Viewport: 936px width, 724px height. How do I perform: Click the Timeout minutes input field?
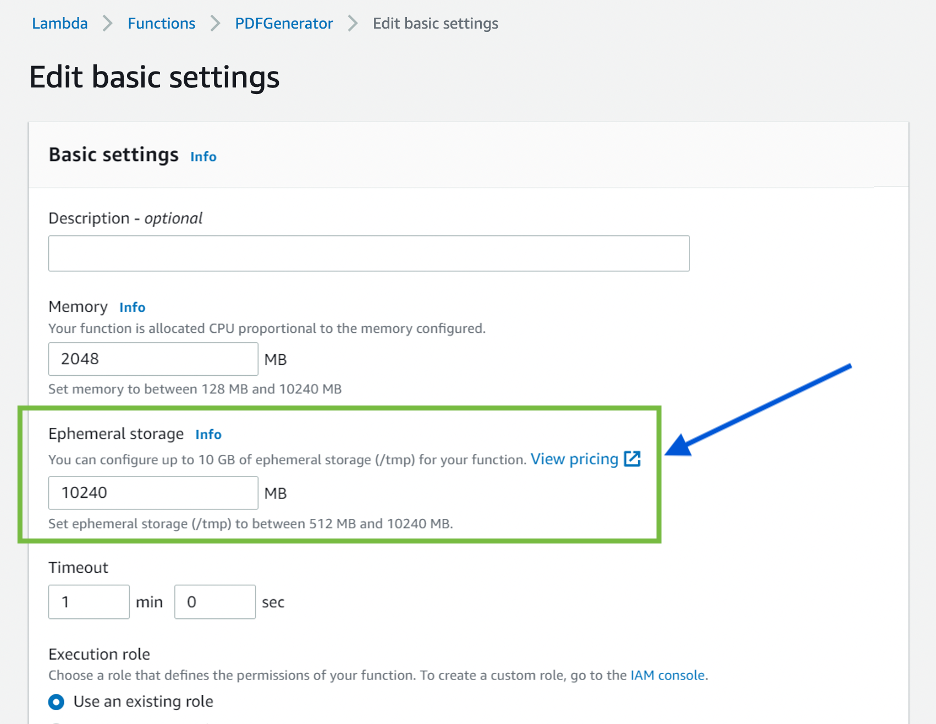coord(89,602)
